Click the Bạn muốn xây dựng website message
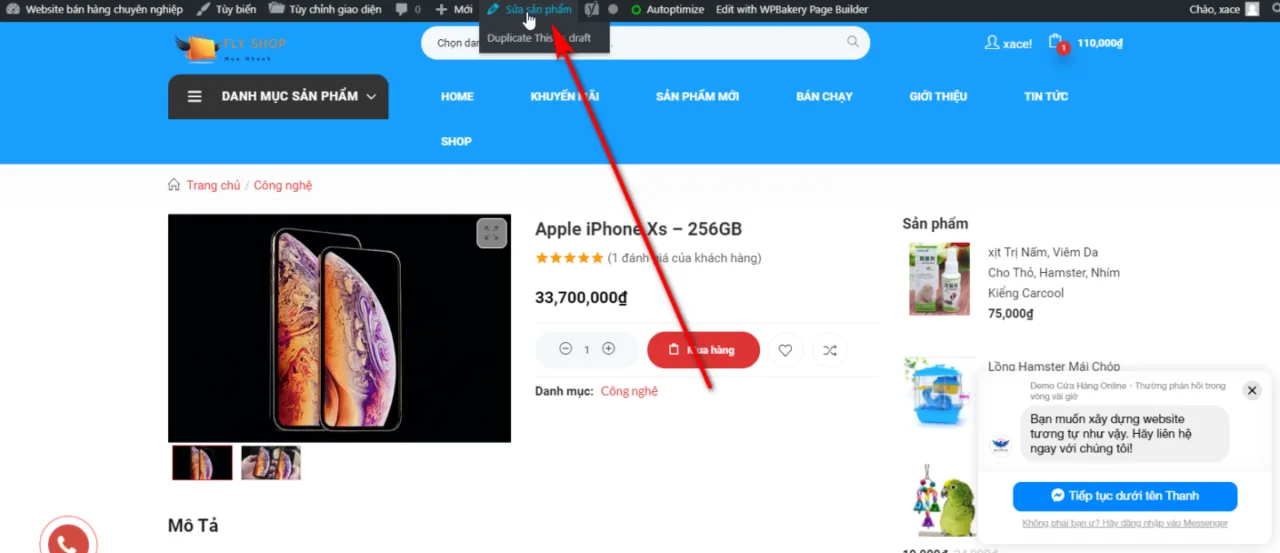The height and width of the screenshot is (553, 1280). pyautogui.click(x=1125, y=434)
